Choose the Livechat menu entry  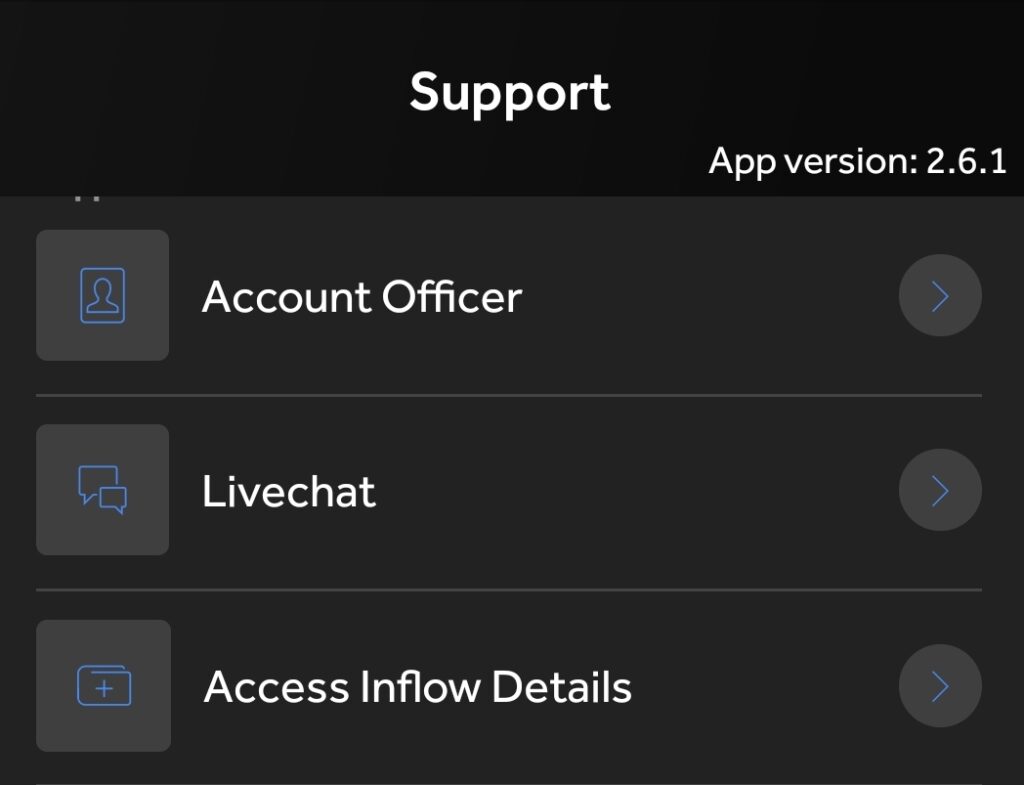289,491
